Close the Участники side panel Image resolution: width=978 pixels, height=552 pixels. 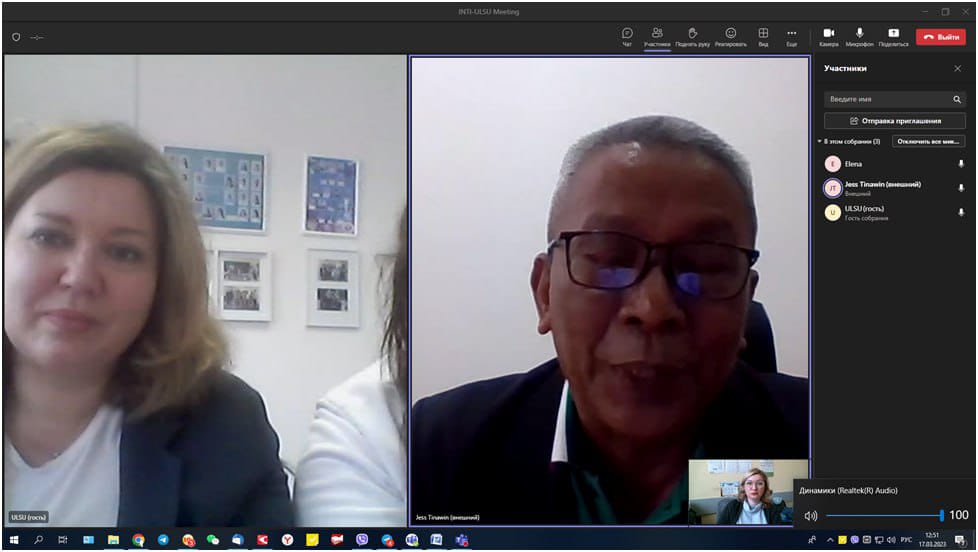(x=957, y=69)
